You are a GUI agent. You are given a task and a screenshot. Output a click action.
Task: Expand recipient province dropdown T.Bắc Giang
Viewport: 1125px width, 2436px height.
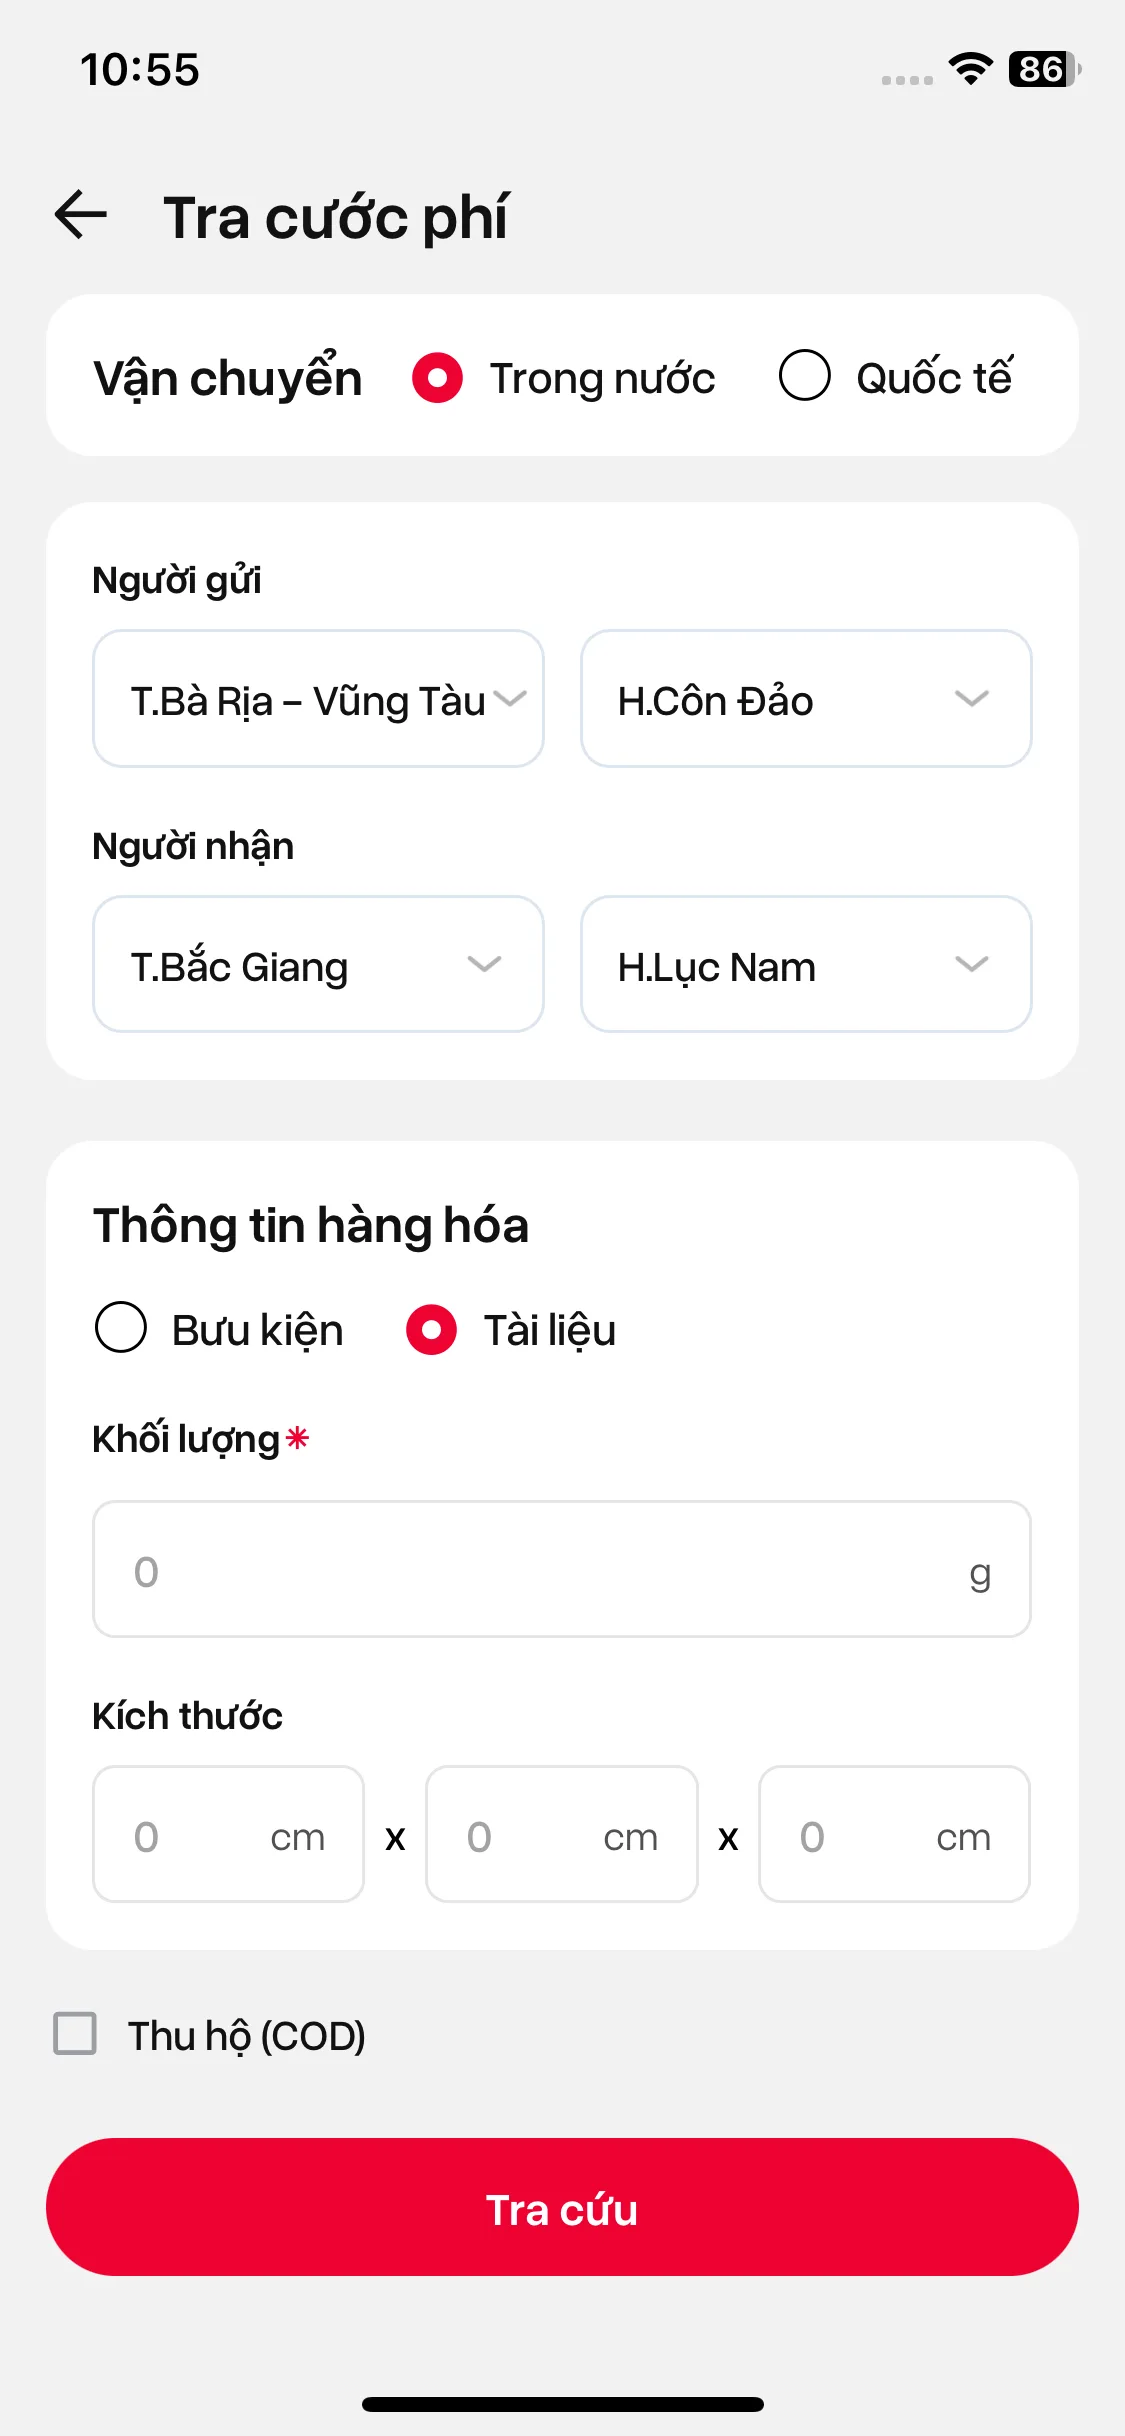pyautogui.click(x=318, y=965)
